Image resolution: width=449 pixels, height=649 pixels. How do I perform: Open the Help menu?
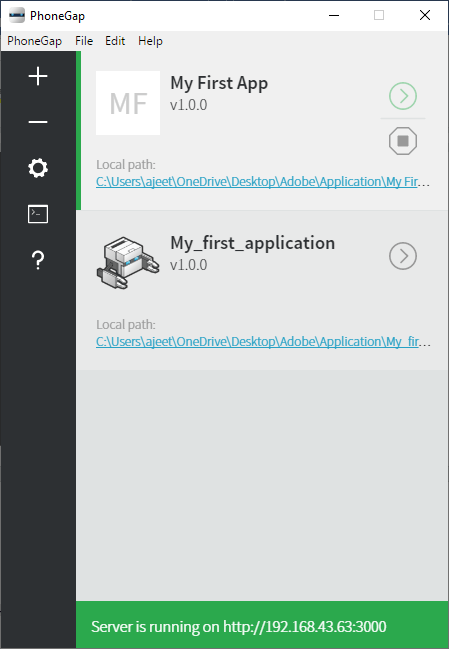[x=150, y=41]
